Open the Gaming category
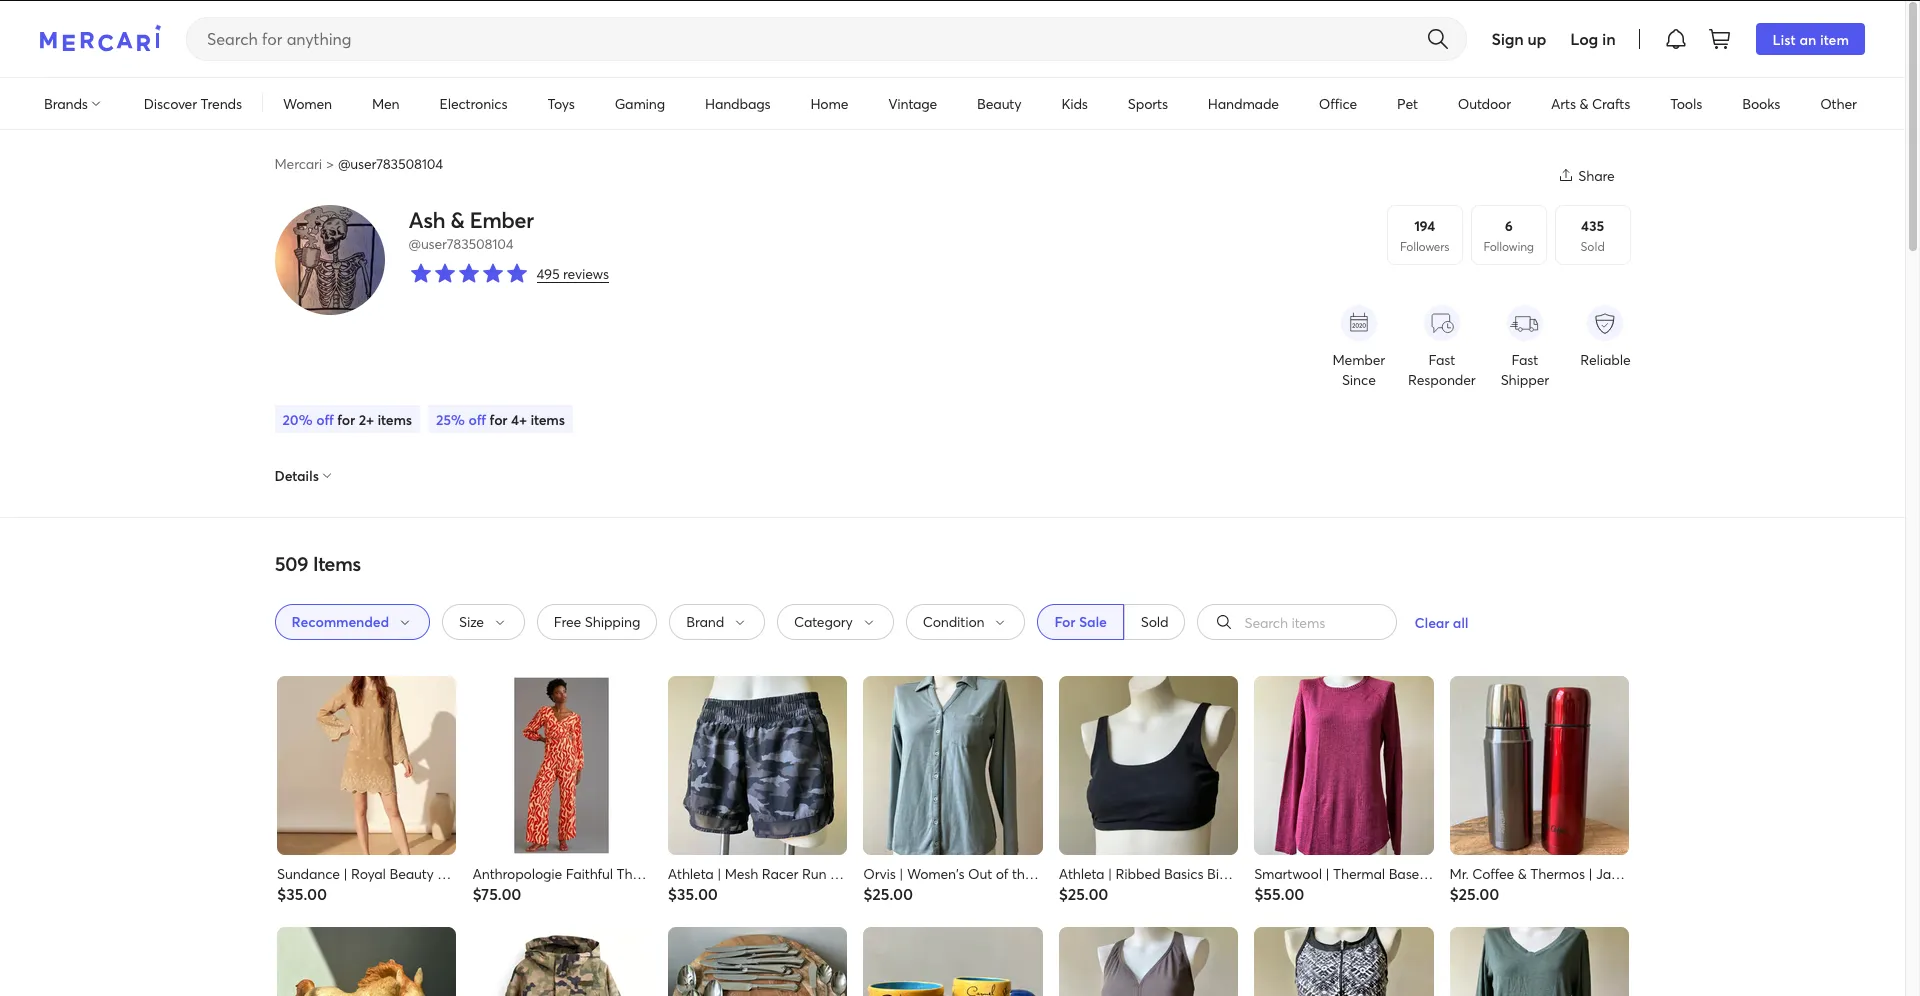The width and height of the screenshot is (1920, 996). click(x=639, y=104)
